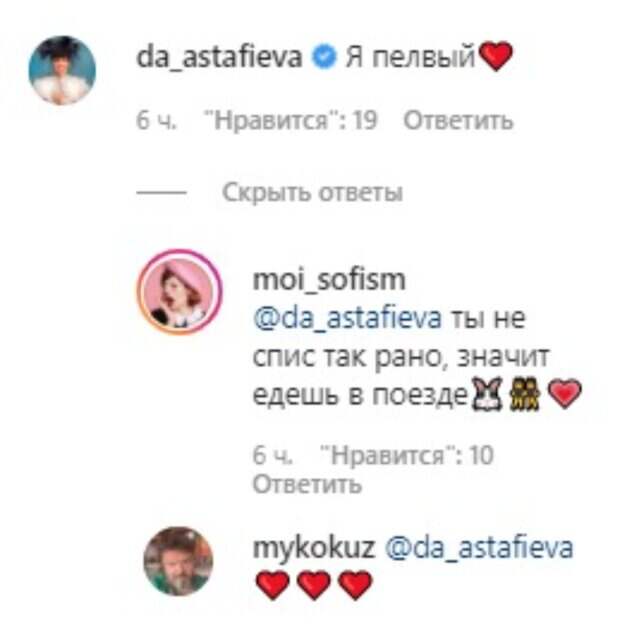
Task: Open da_astafieva's profile picture
Action: click(62, 70)
